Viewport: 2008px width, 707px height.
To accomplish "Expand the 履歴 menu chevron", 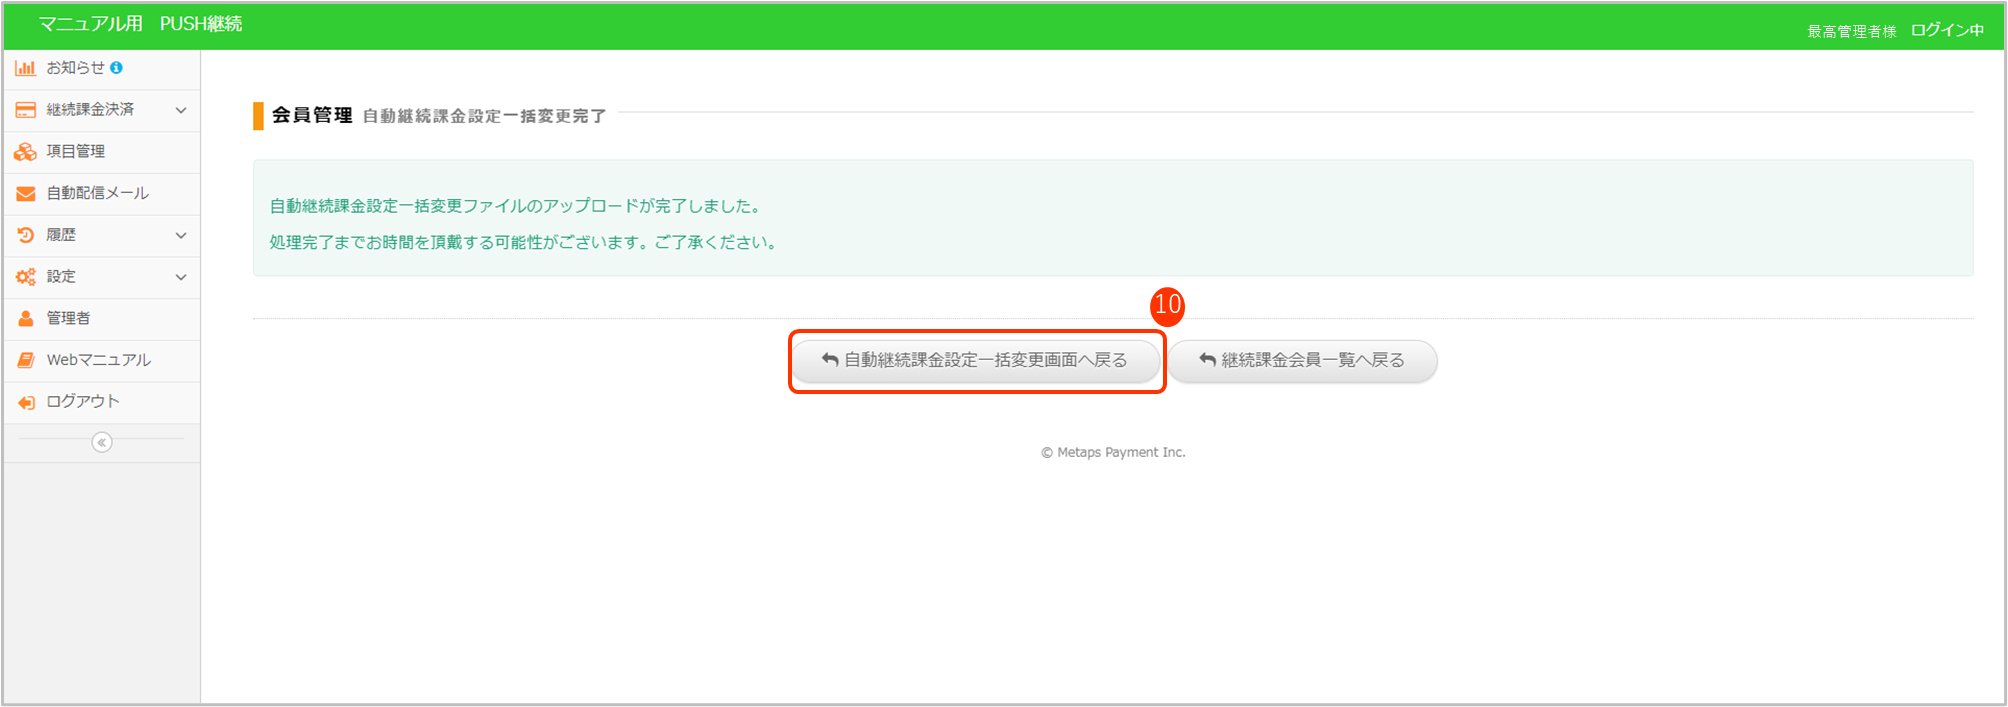I will 181,235.
